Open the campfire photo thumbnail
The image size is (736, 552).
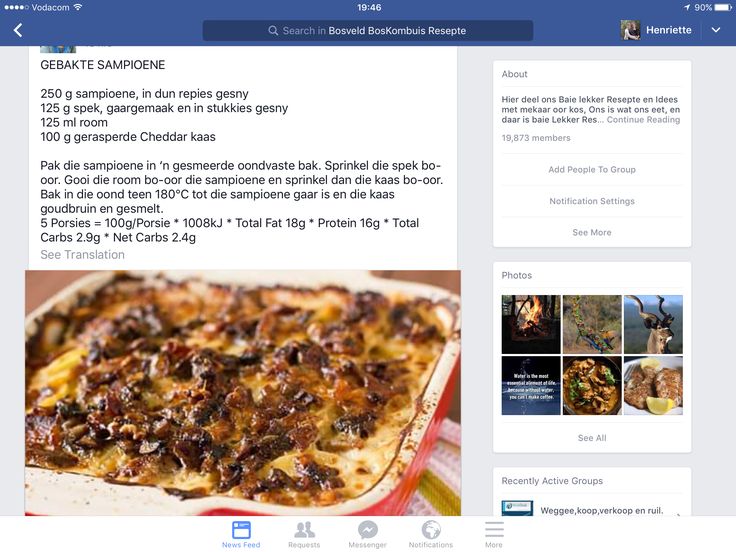(x=531, y=324)
